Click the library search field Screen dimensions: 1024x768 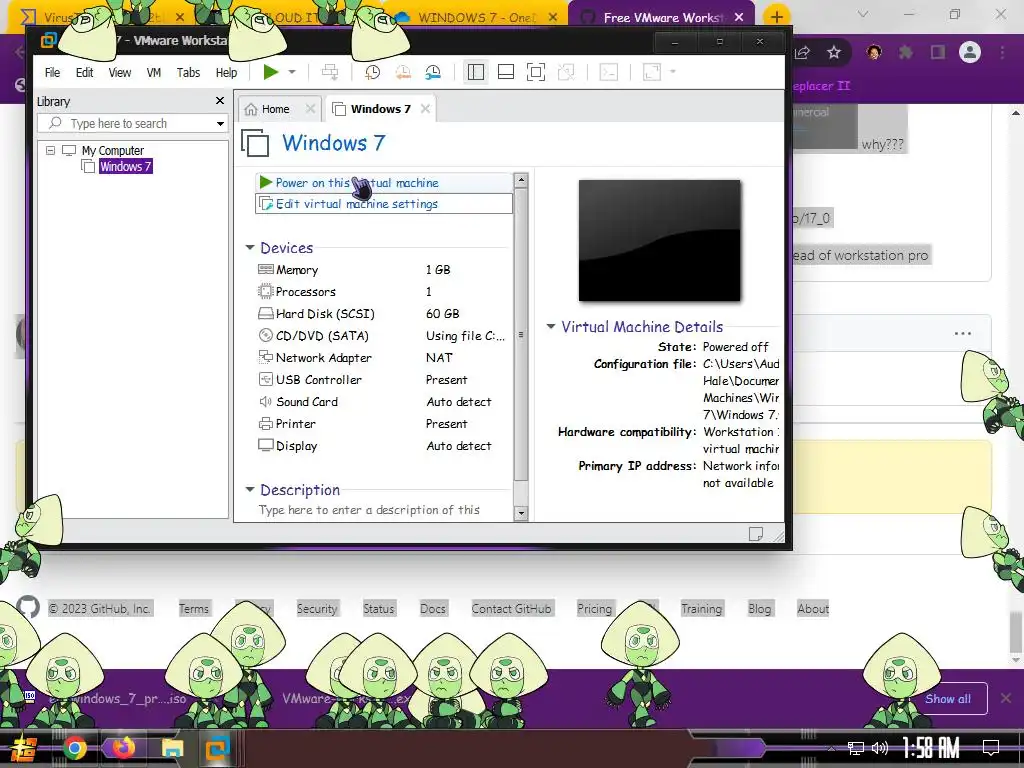pos(132,123)
